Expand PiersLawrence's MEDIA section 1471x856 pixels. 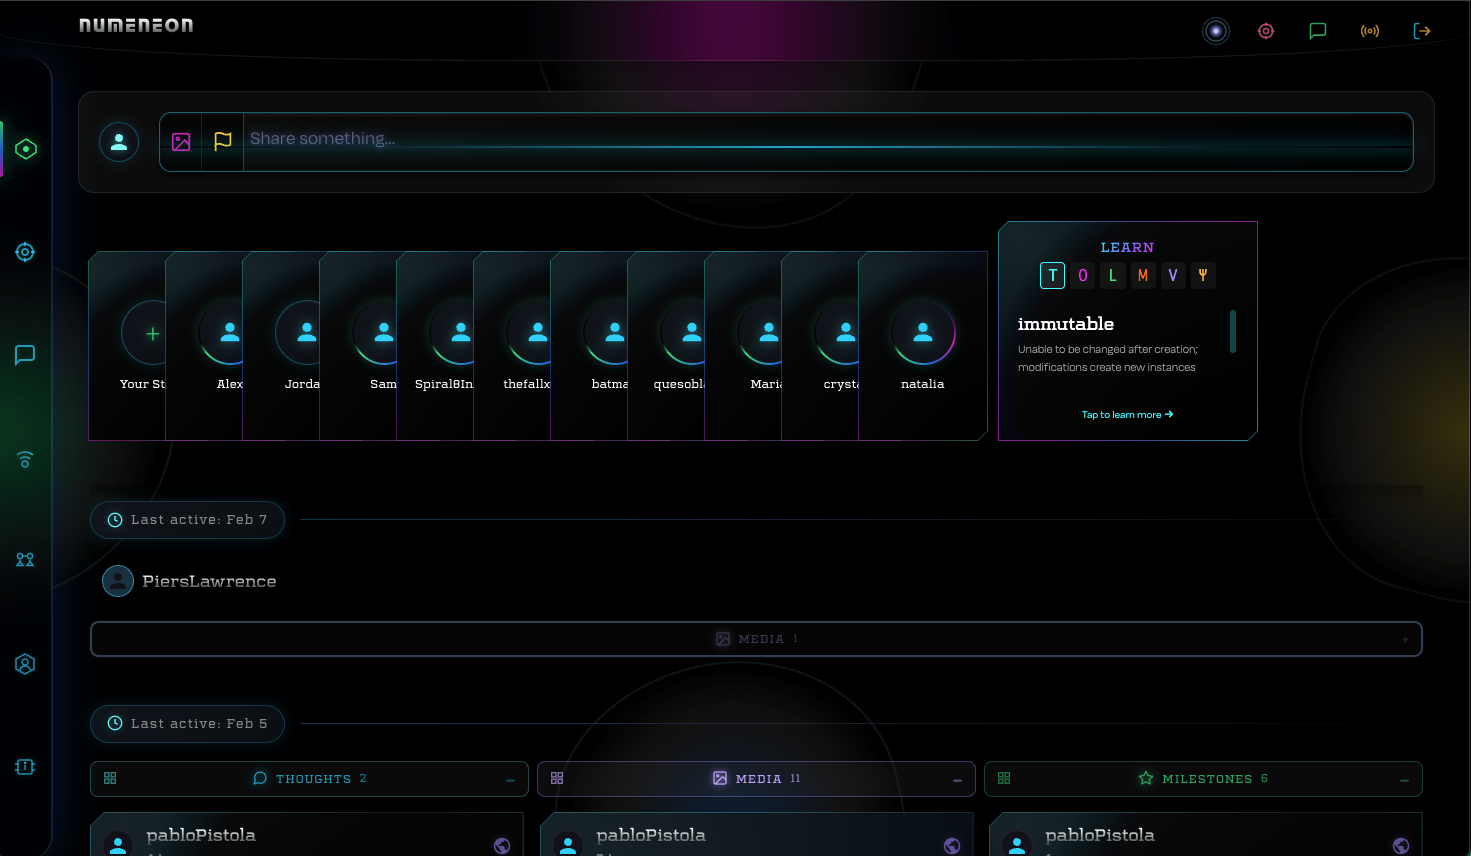click(1405, 639)
